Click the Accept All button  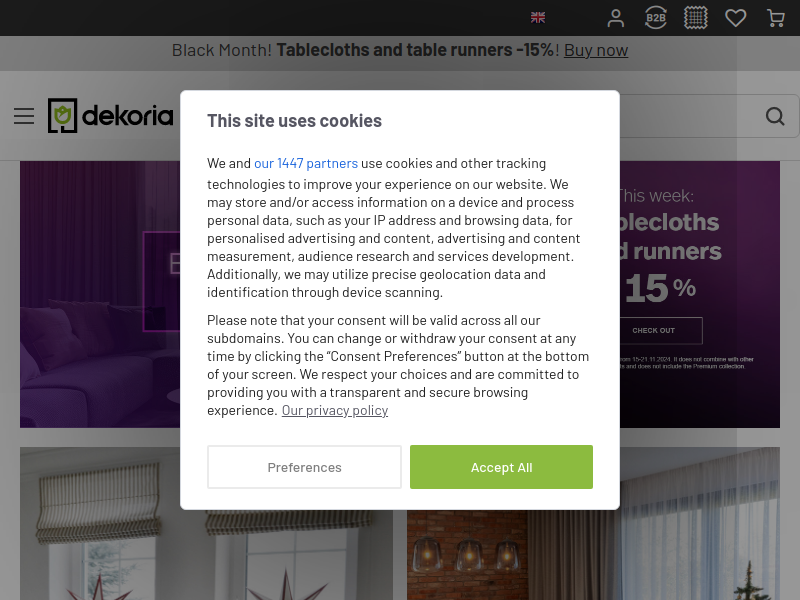(501, 467)
